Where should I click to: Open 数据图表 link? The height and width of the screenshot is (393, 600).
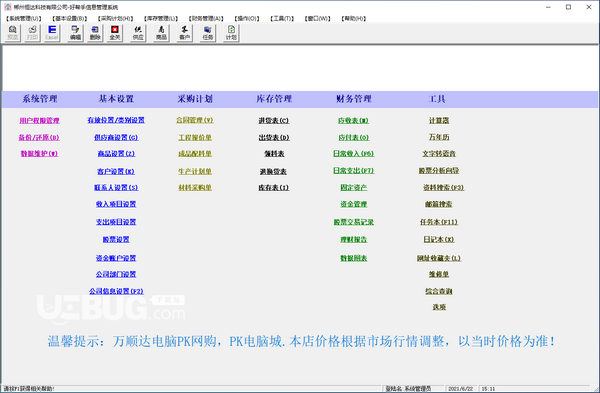tap(353, 258)
